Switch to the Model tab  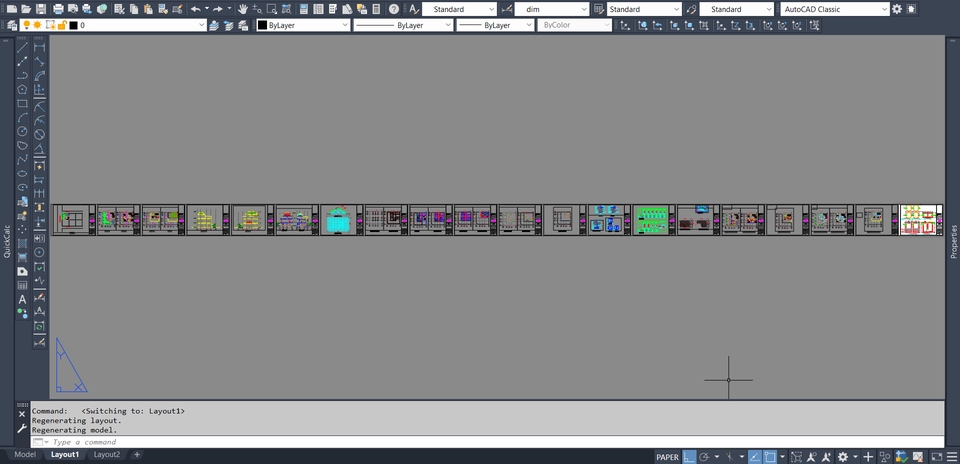[x=25, y=455]
